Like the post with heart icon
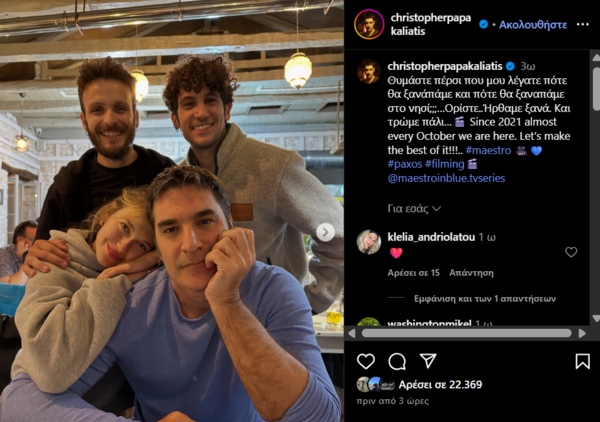The width and height of the screenshot is (600, 422). point(366,361)
